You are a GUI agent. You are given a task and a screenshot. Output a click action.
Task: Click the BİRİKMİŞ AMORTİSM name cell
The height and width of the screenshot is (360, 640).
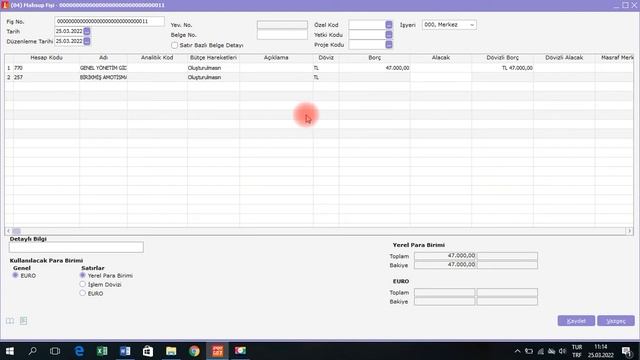point(103,77)
